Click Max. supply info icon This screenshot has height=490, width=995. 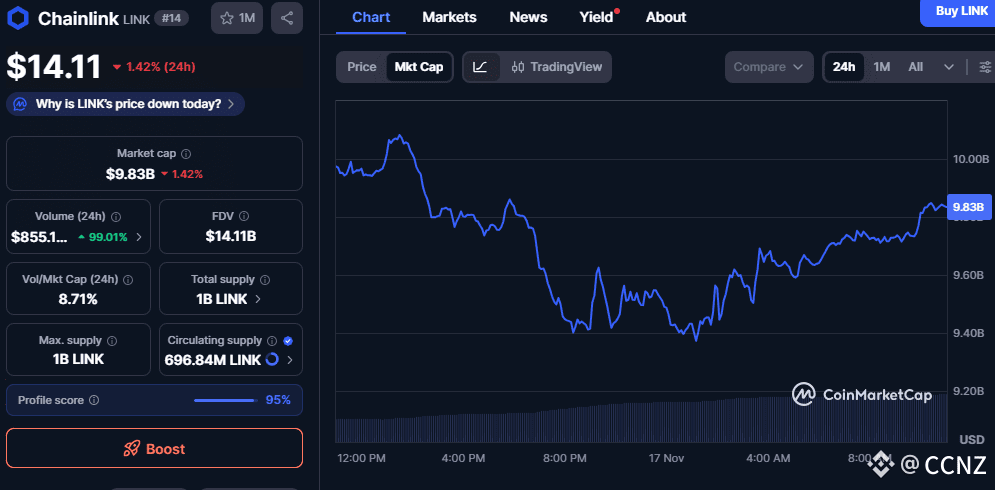pyautogui.click(x=111, y=341)
